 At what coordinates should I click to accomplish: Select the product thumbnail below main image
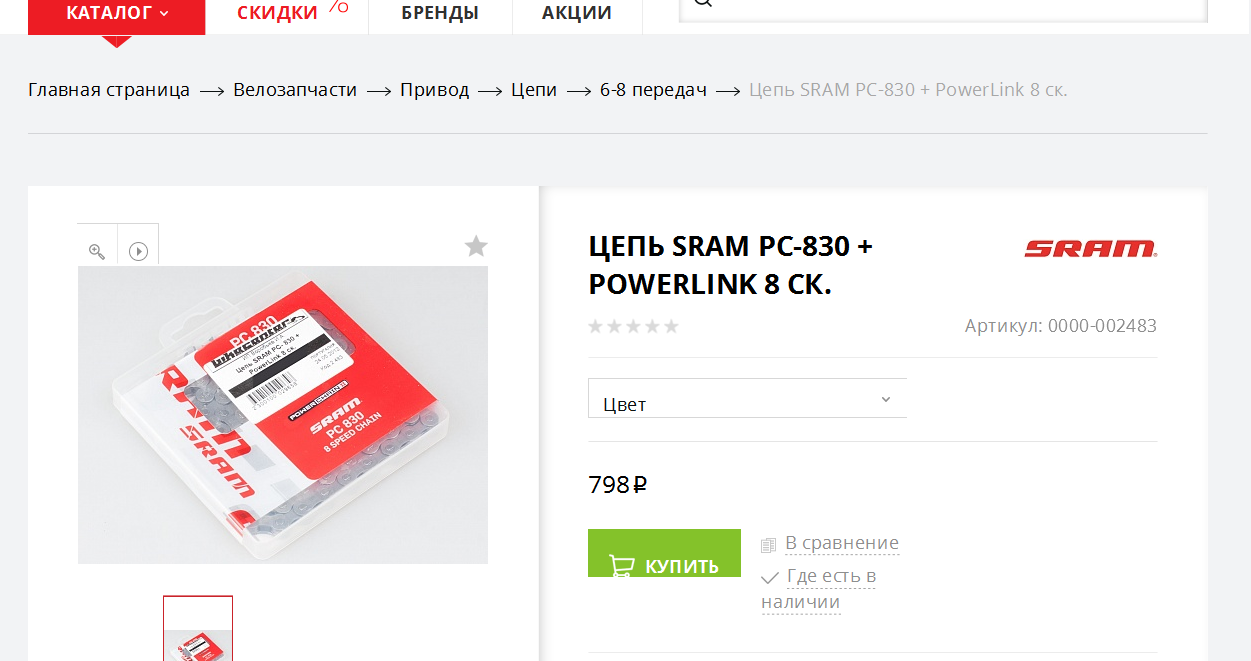[198, 628]
